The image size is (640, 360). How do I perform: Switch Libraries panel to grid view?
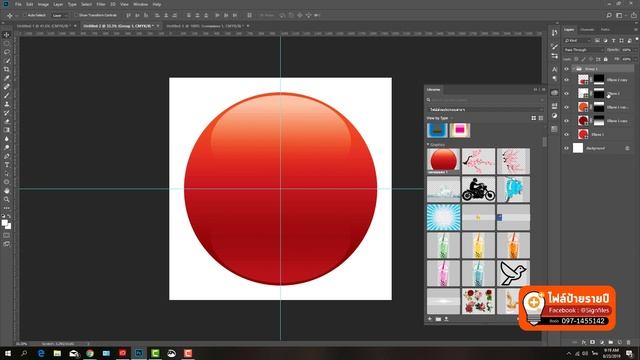(x=533, y=118)
